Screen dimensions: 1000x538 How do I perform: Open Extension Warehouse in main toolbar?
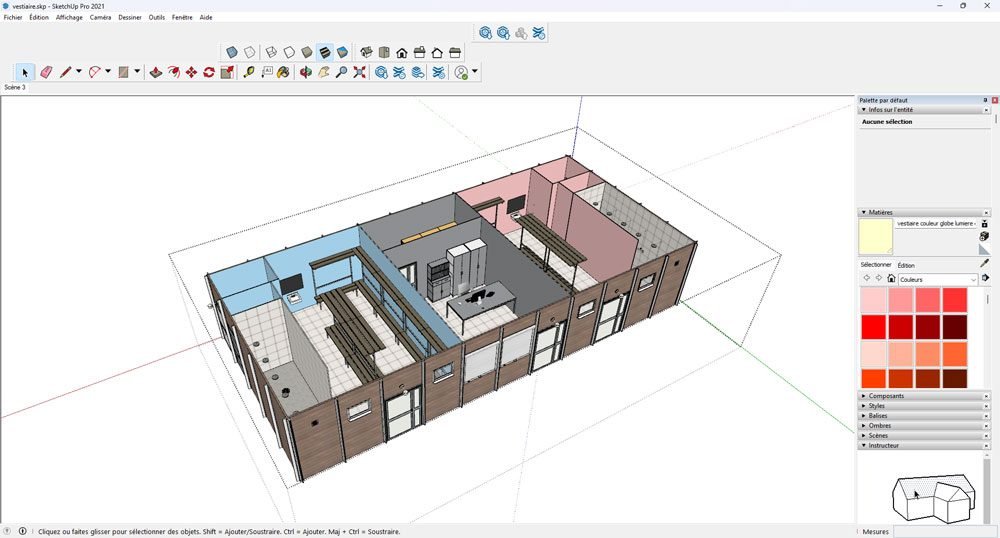(x=399, y=73)
